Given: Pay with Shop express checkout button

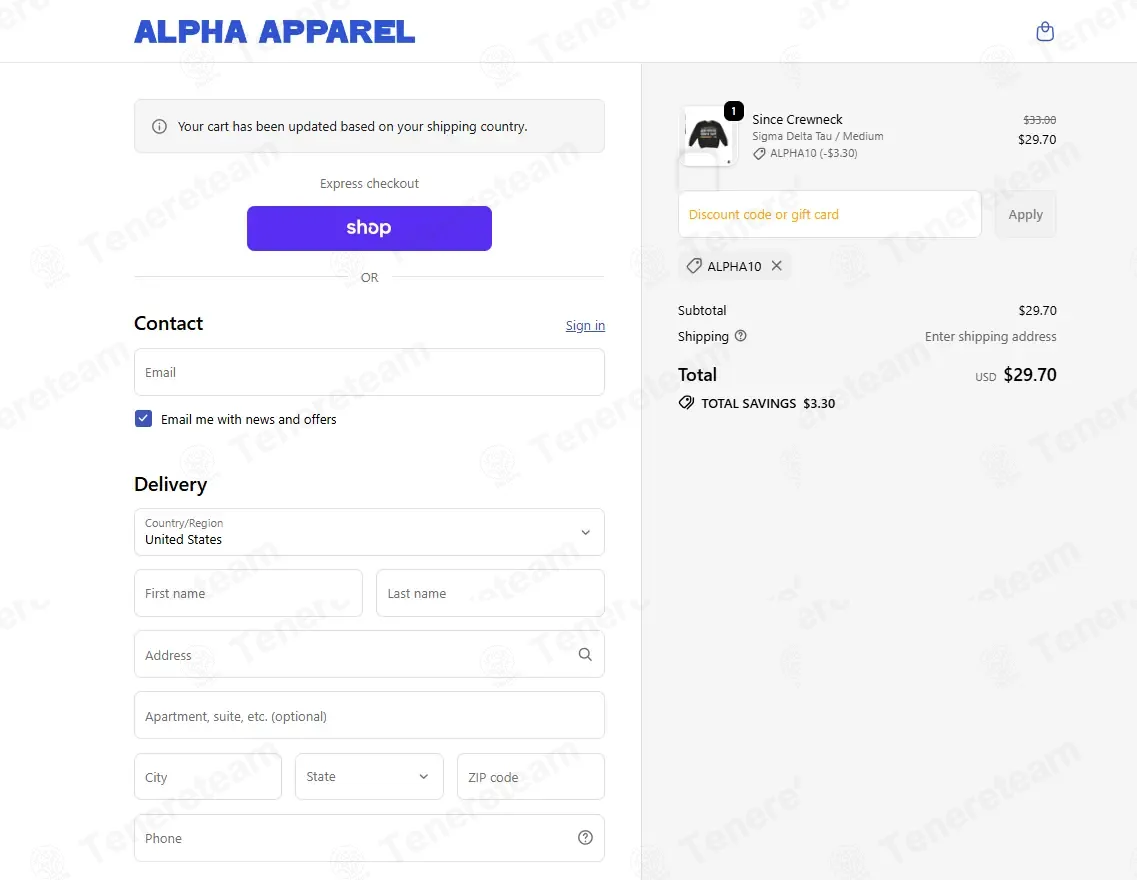Looking at the screenshot, I should click(369, 228).
